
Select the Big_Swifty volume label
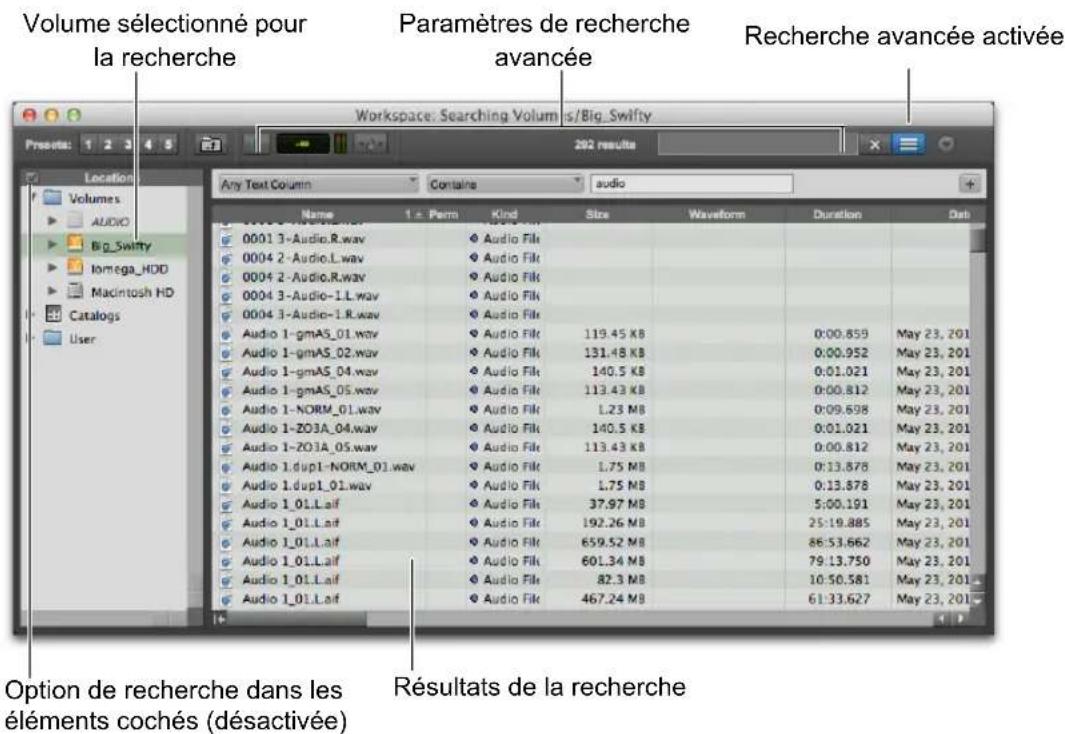coord(121,245)
